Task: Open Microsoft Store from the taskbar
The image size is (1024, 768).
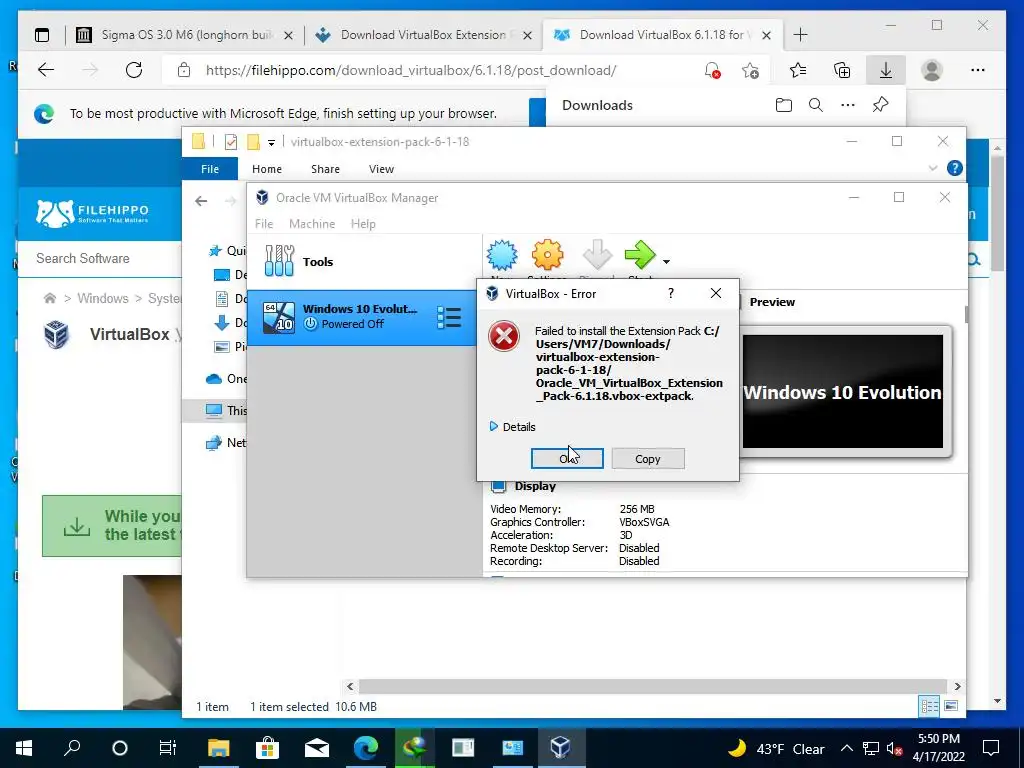Action: [267, 748]
